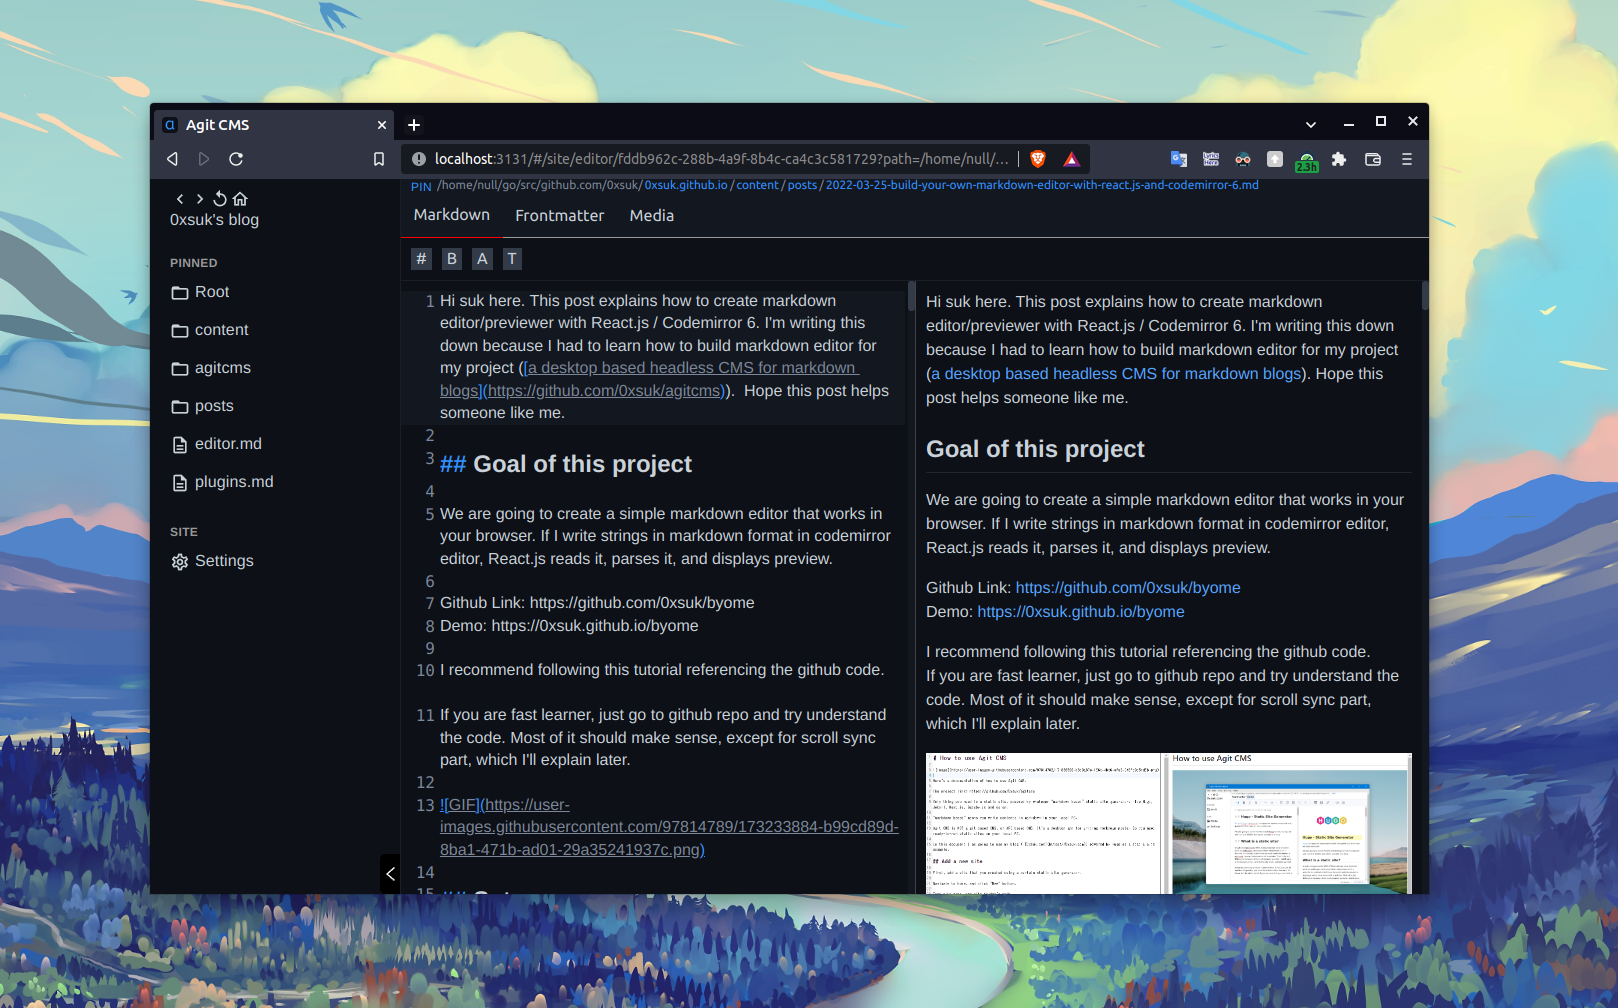Switch to the Media tab
This screenshot has height=1008, width=1618.
coord(651,216)
